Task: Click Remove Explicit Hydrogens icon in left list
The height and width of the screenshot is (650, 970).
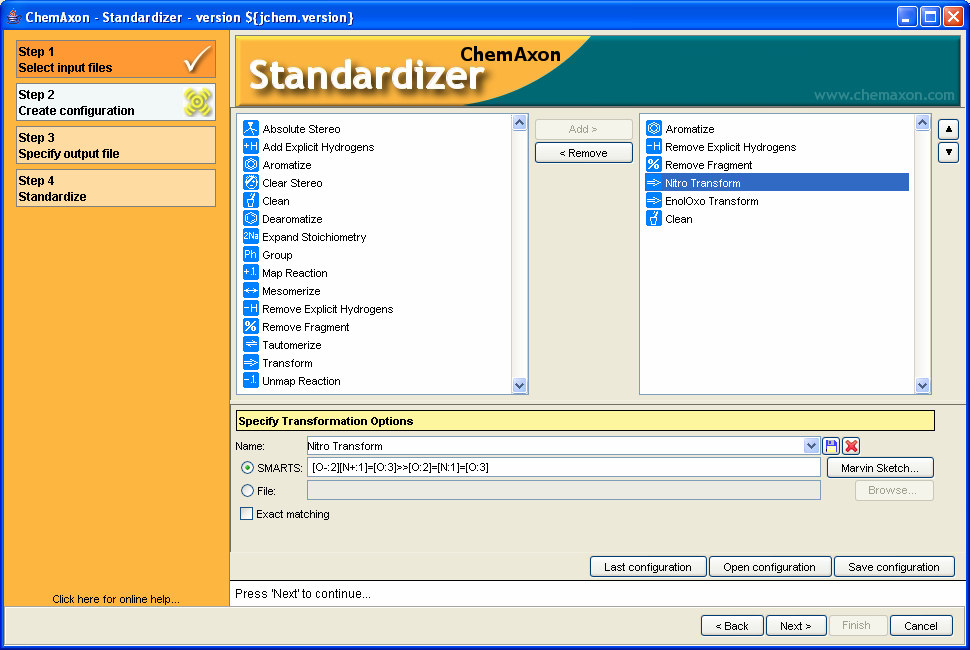Action: (x=251, y=307)
